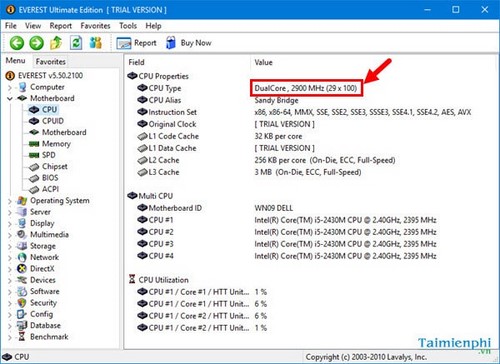Viewport: 500px width, 364px height.
Task: Select the Multimedia speaker icon
Action: pos(22,234)
